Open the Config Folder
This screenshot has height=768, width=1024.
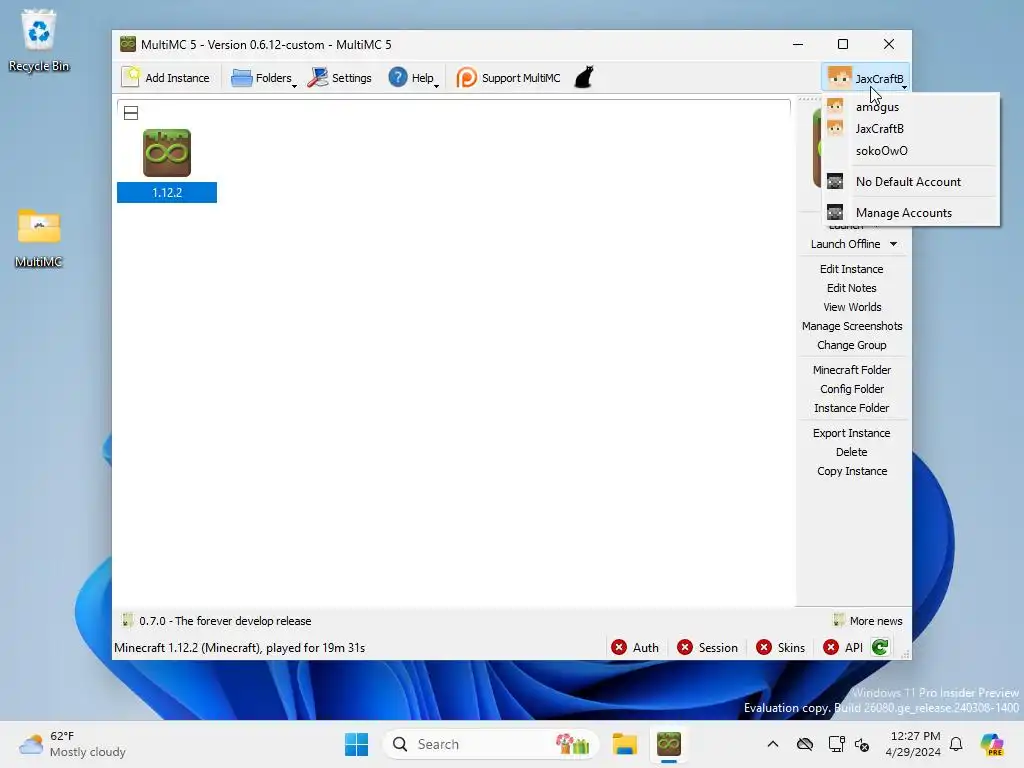[852, 389]
